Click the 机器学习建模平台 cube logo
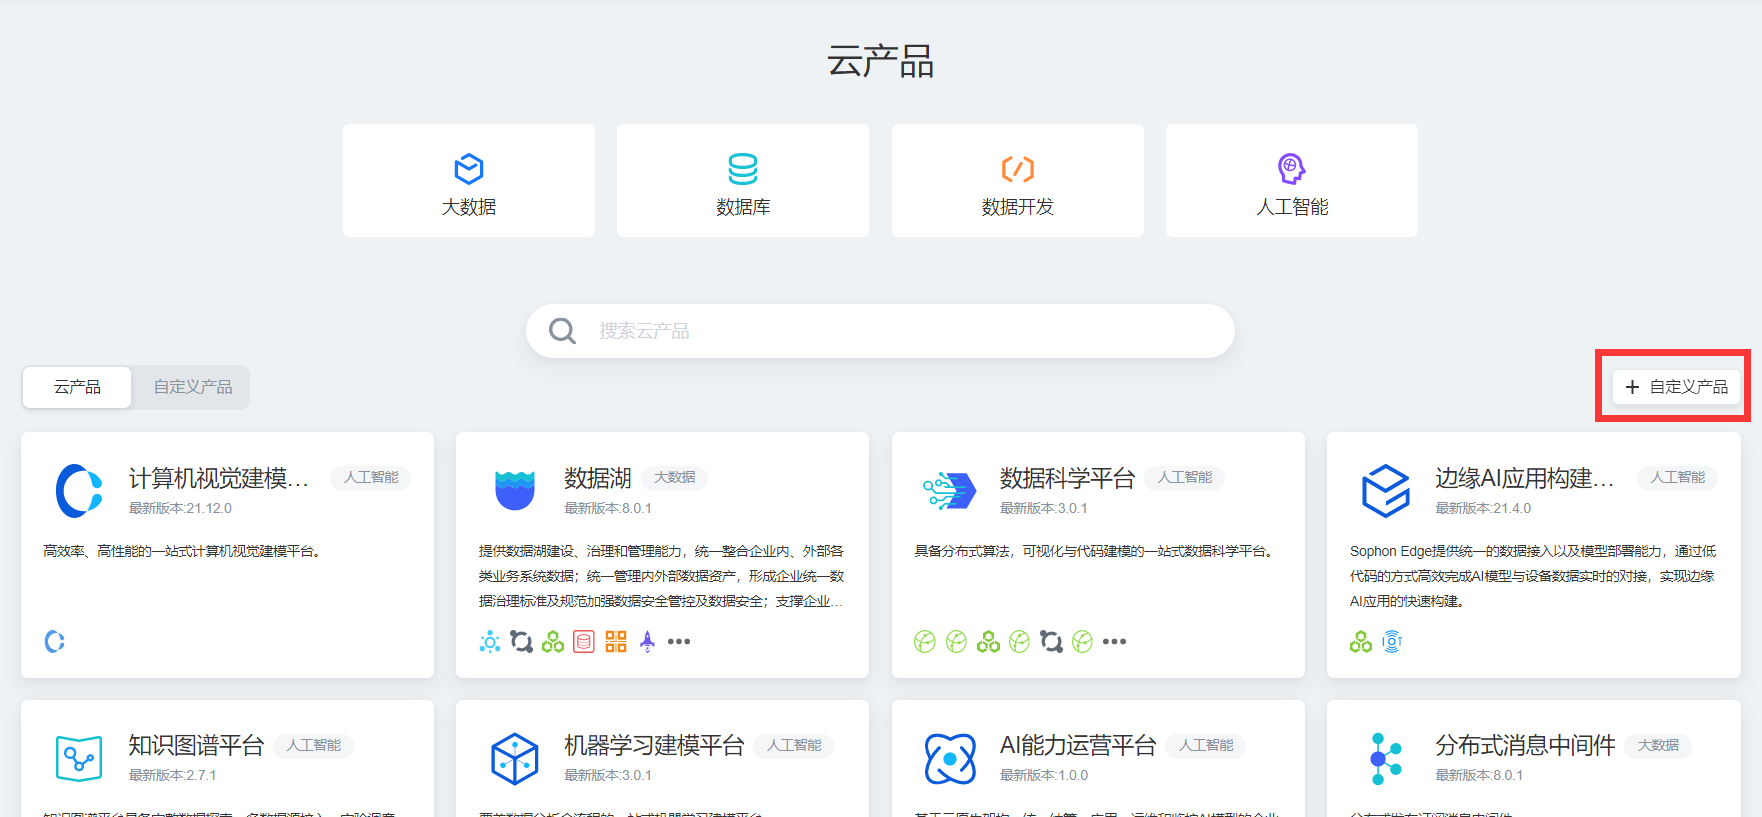This screenshot has width=1762, height=817. pyautogui.click(x=515, y=759)
